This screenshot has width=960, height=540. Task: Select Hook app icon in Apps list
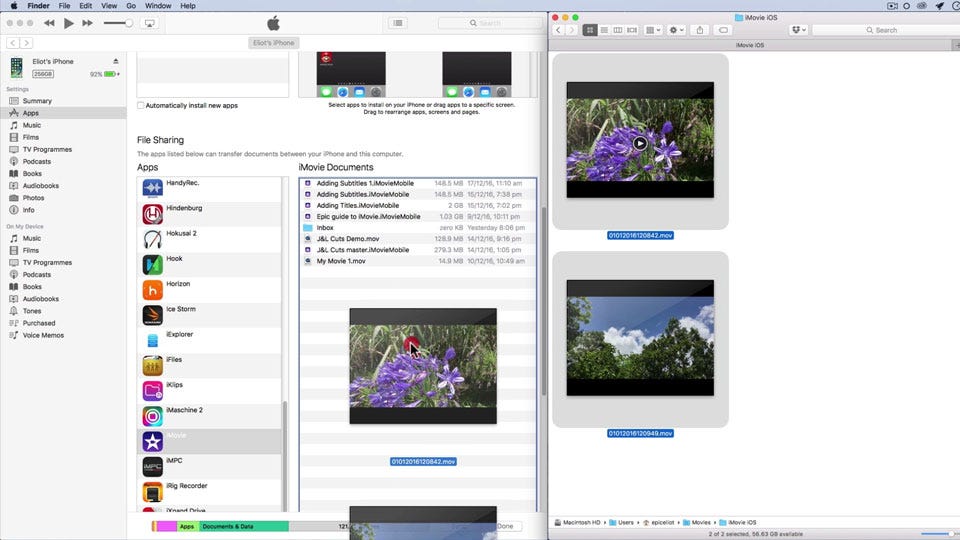coord(152,264)
